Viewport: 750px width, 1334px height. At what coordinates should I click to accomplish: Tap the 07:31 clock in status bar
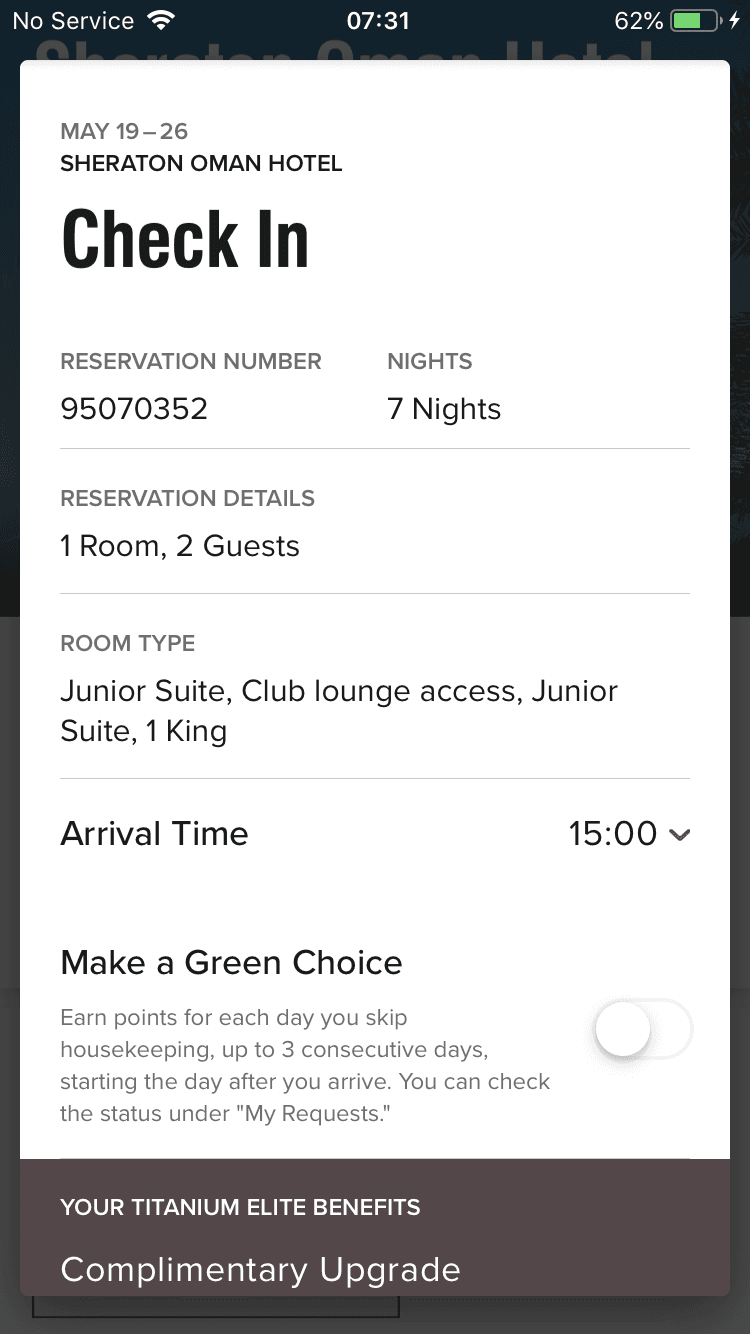point(377,20)
